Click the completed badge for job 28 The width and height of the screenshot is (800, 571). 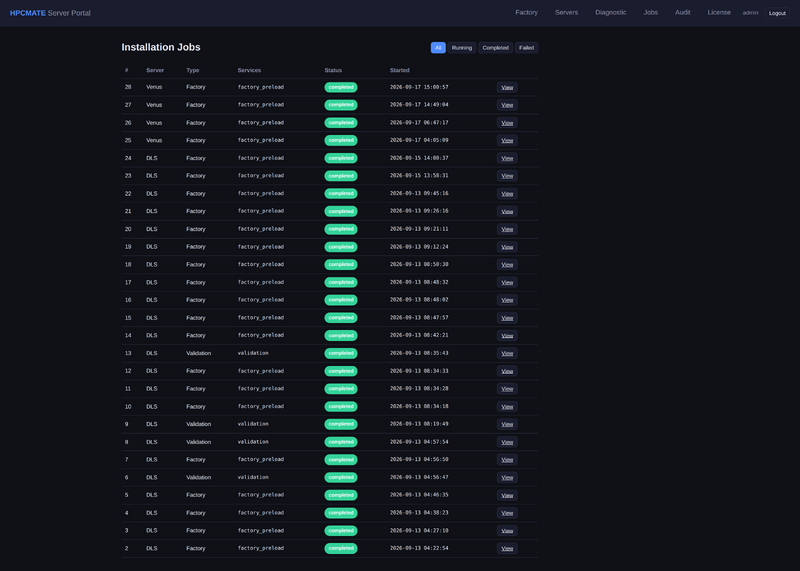[341, 87]
